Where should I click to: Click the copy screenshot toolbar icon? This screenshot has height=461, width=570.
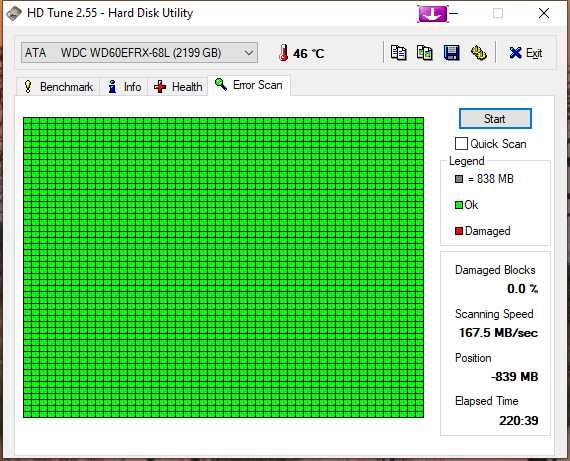coord(425,53)
